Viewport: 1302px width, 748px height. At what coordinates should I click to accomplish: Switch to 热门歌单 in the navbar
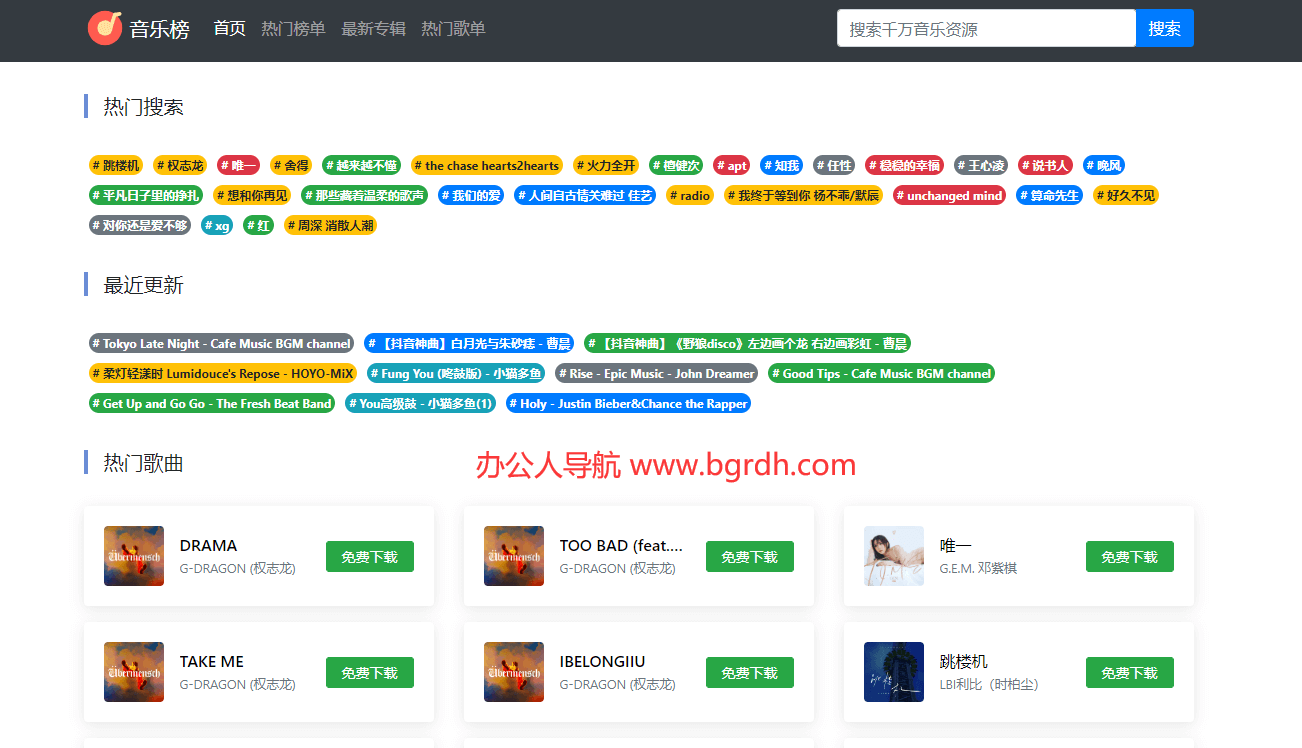453,29
